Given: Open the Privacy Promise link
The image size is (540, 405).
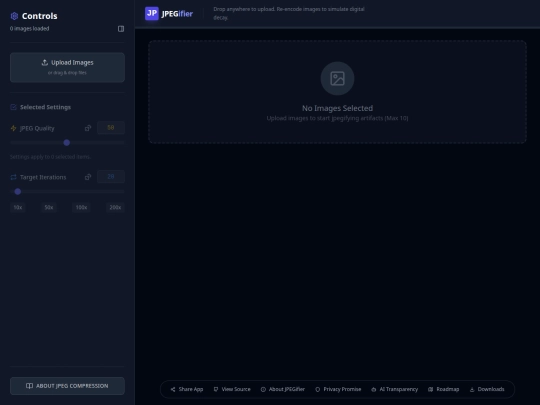Looking at the screenshot, I should point(338,389).
